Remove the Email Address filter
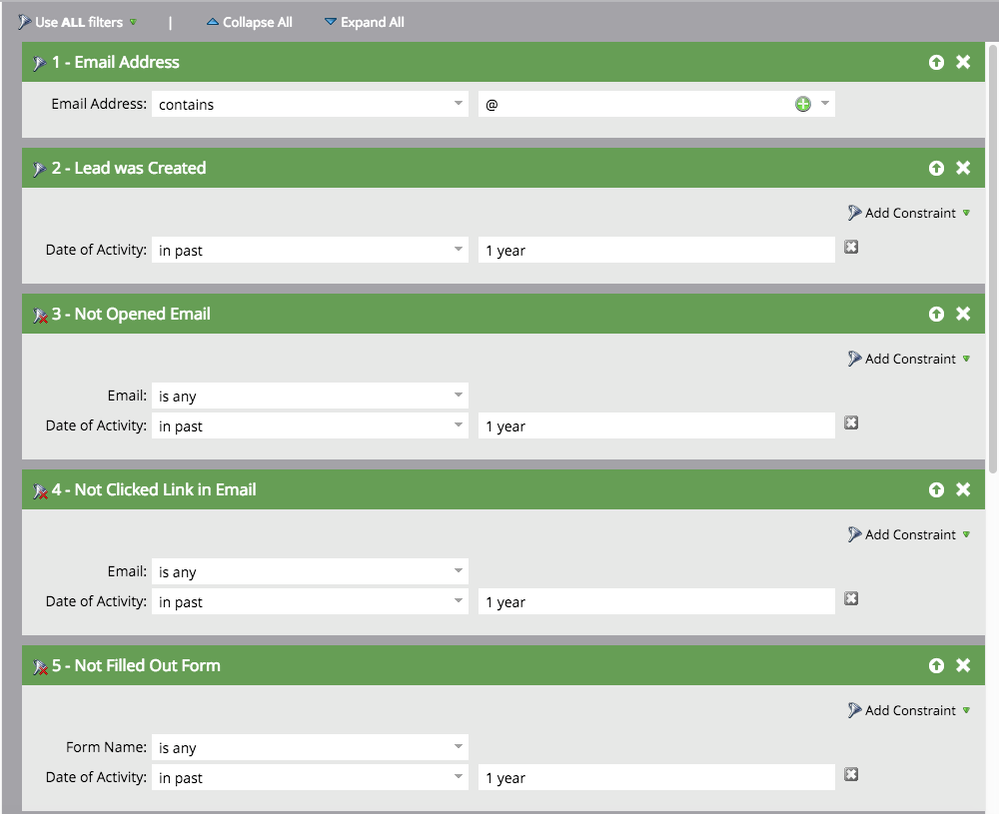This screenshot has width=999, height=814. tap(963, 62)
